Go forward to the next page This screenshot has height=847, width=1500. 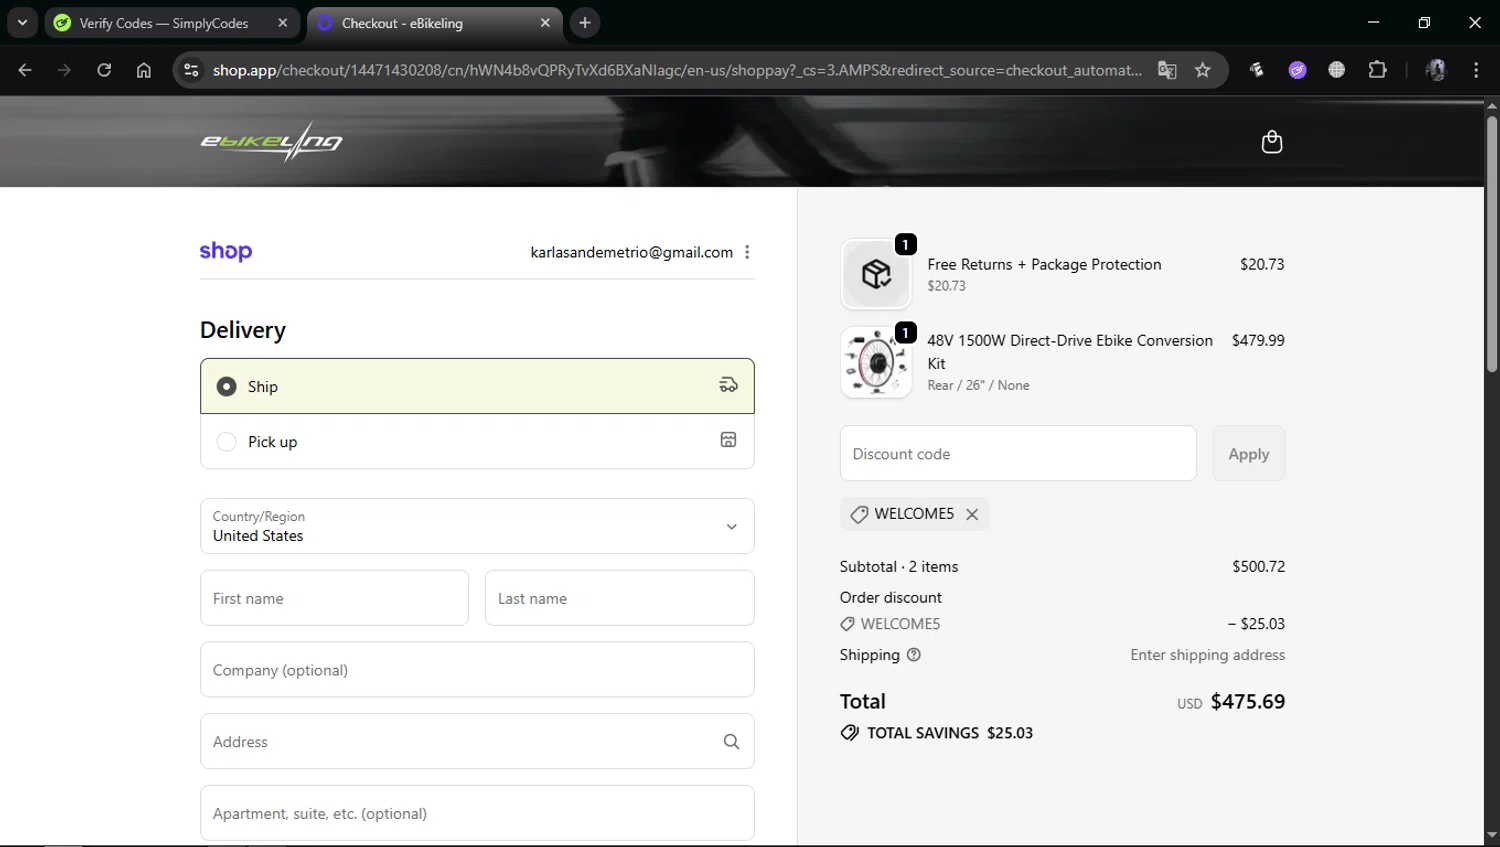click(64, 70)
